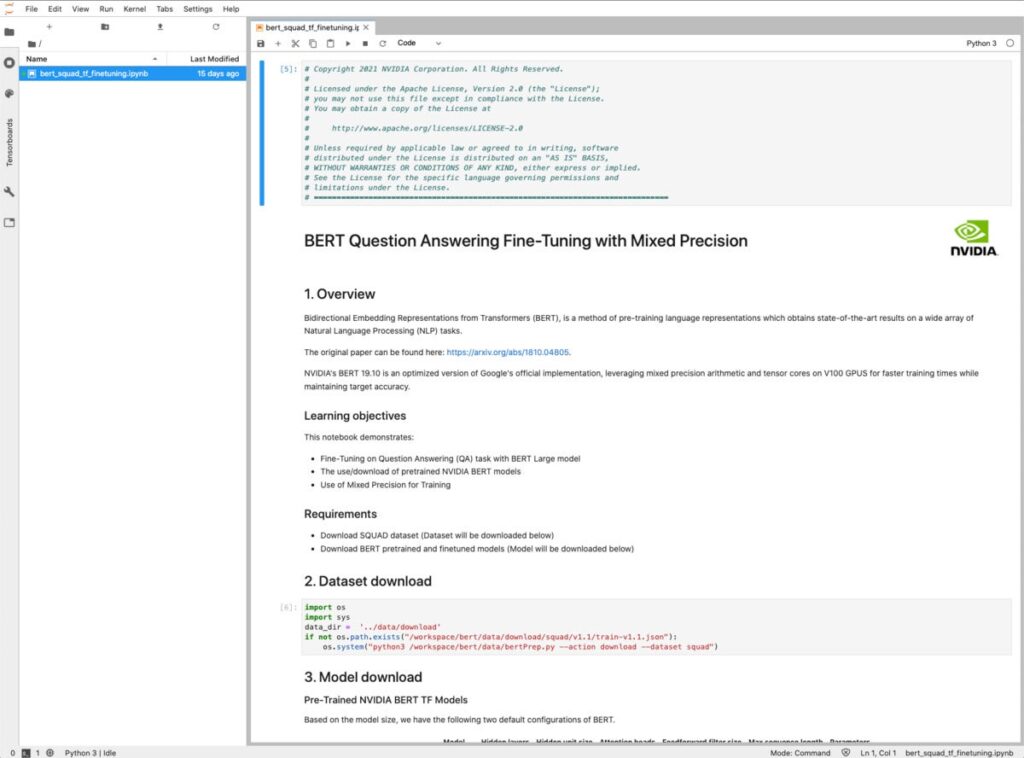Create a new folder in file browser

coord(105,27)
